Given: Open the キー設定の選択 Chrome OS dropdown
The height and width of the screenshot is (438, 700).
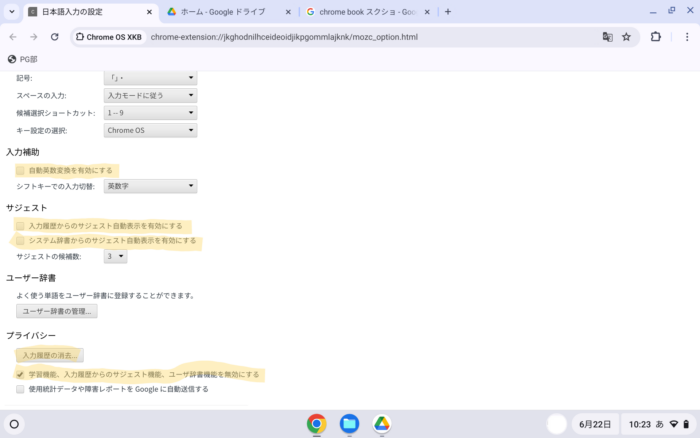Looking at the screenshot, I should (x=150, y=130).
